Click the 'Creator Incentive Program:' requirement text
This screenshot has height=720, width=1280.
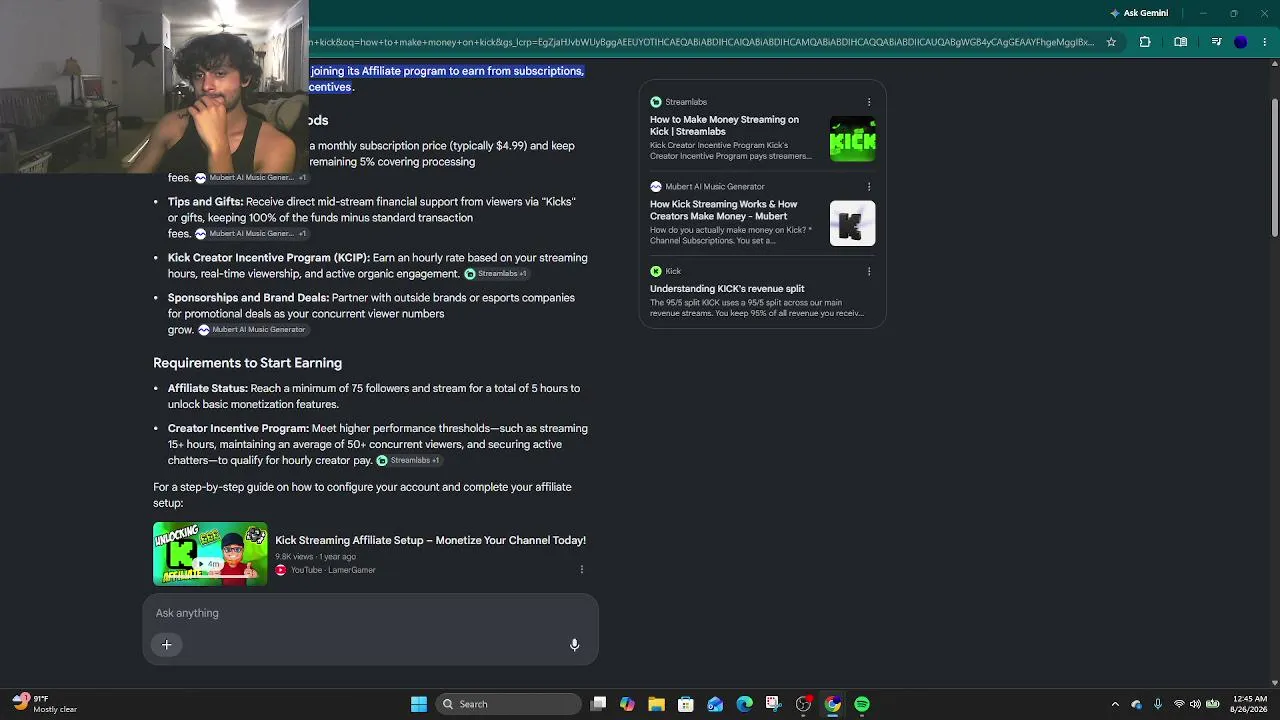pyautogui.click(x=238, y=428)
